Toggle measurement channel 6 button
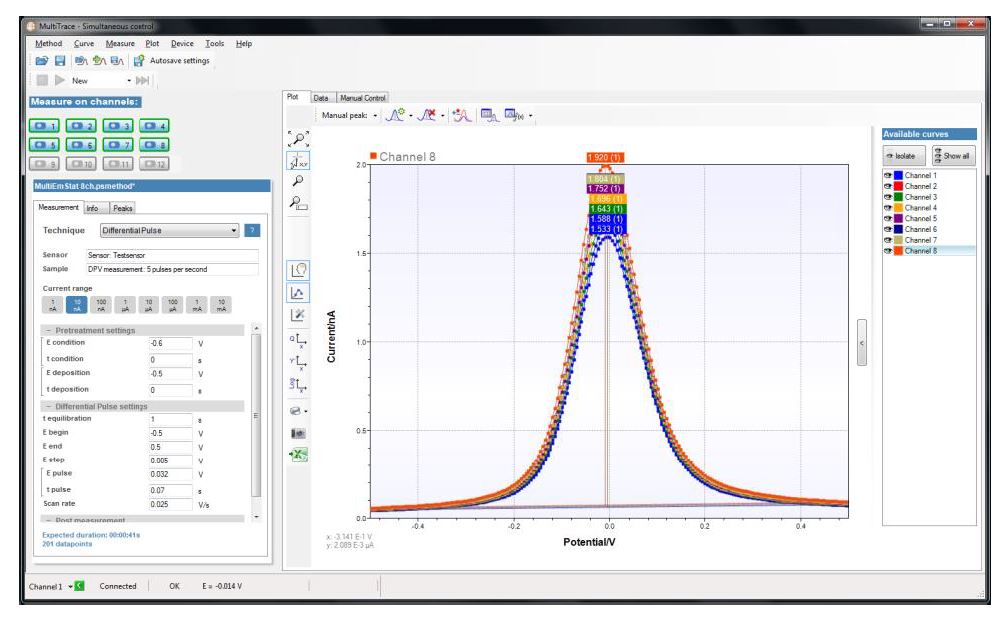 tap(81, 145)
